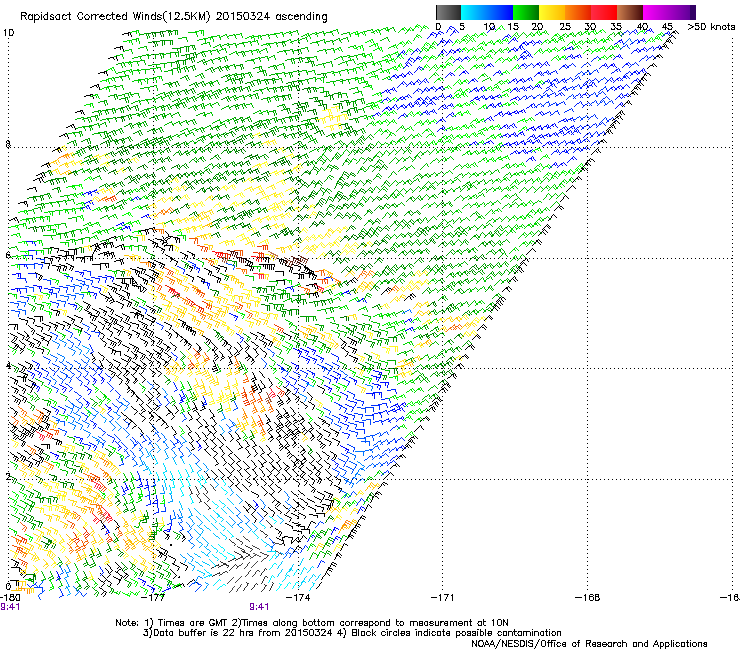
Task: Click the '10' latitude axis label
Action: tap(8, 33)
